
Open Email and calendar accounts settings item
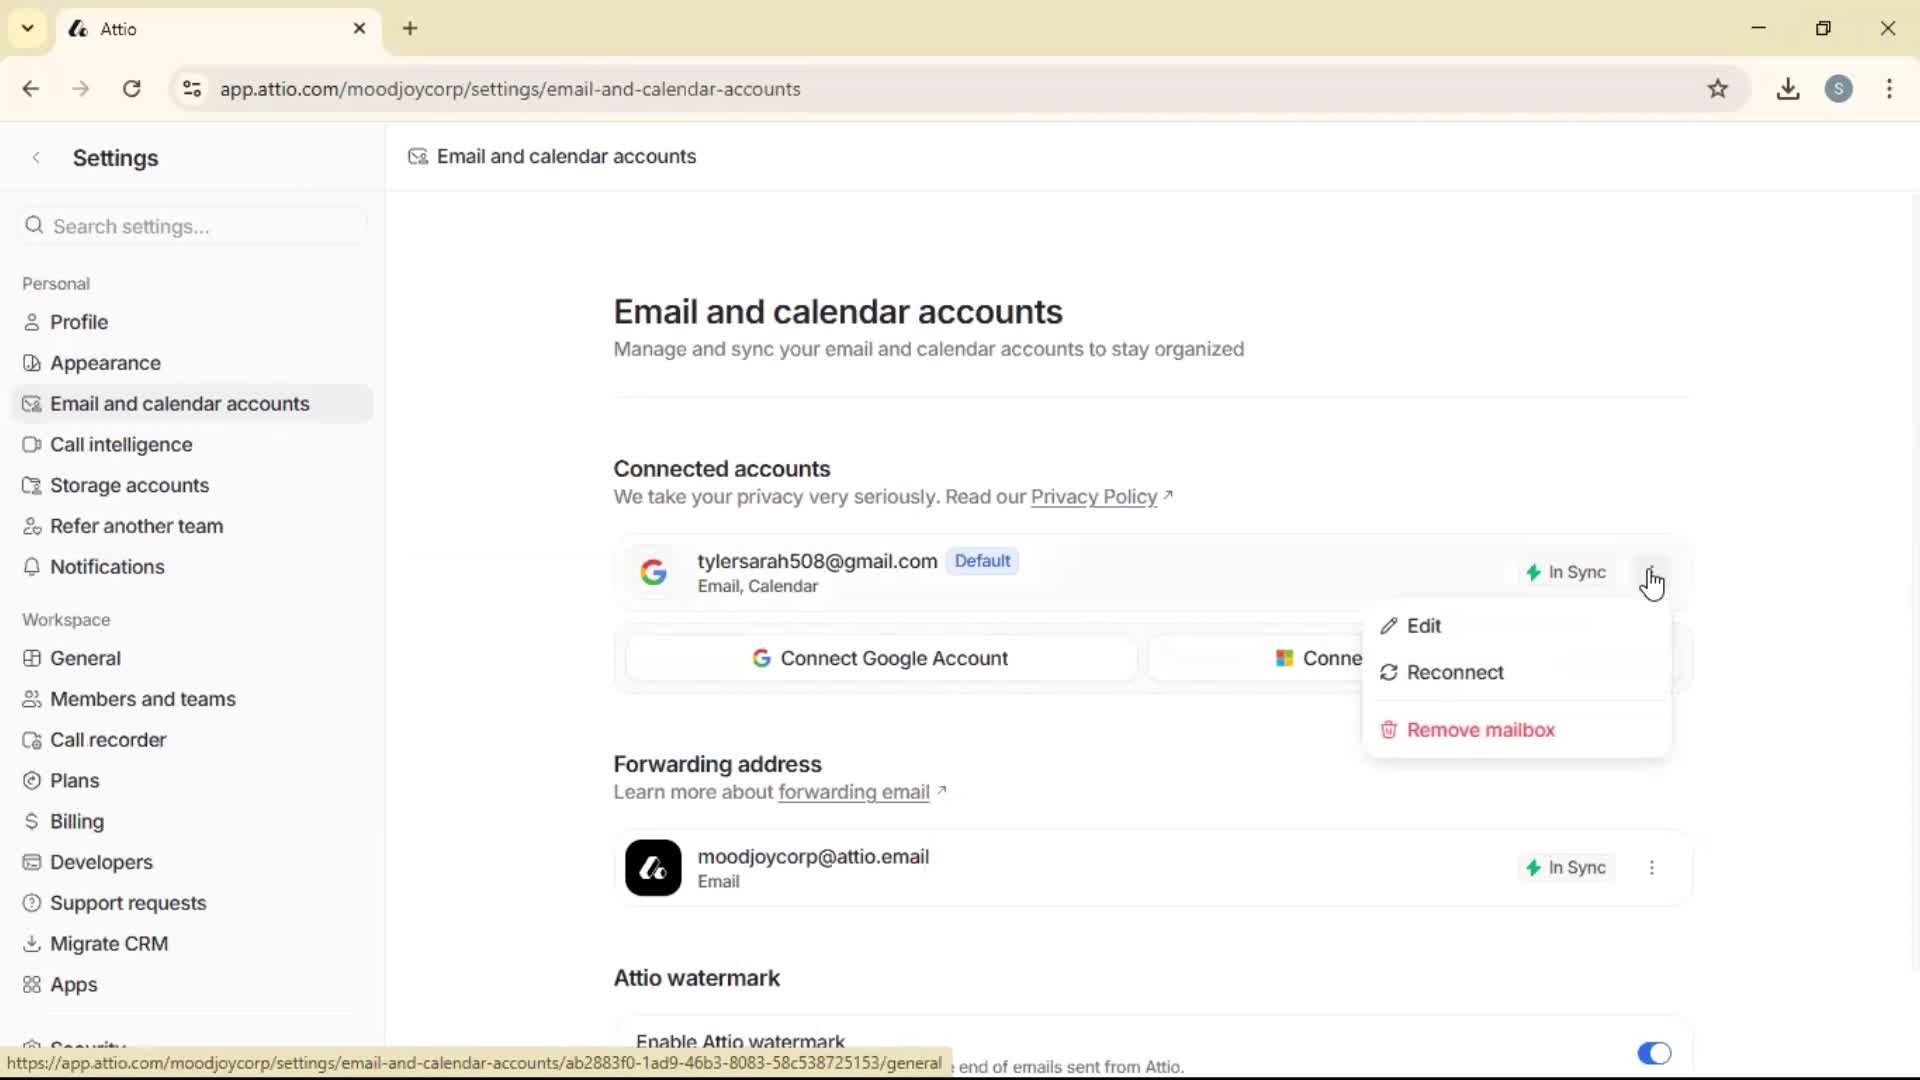[192, 404]
